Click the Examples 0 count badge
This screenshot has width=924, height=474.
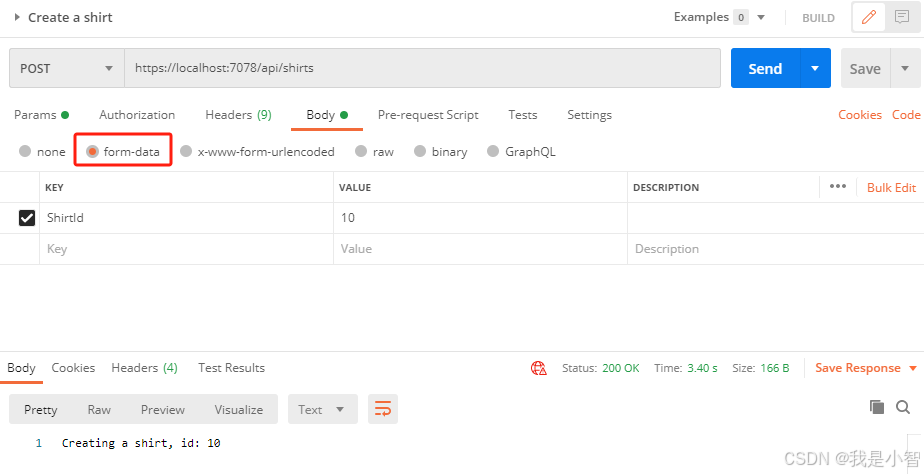741,18
